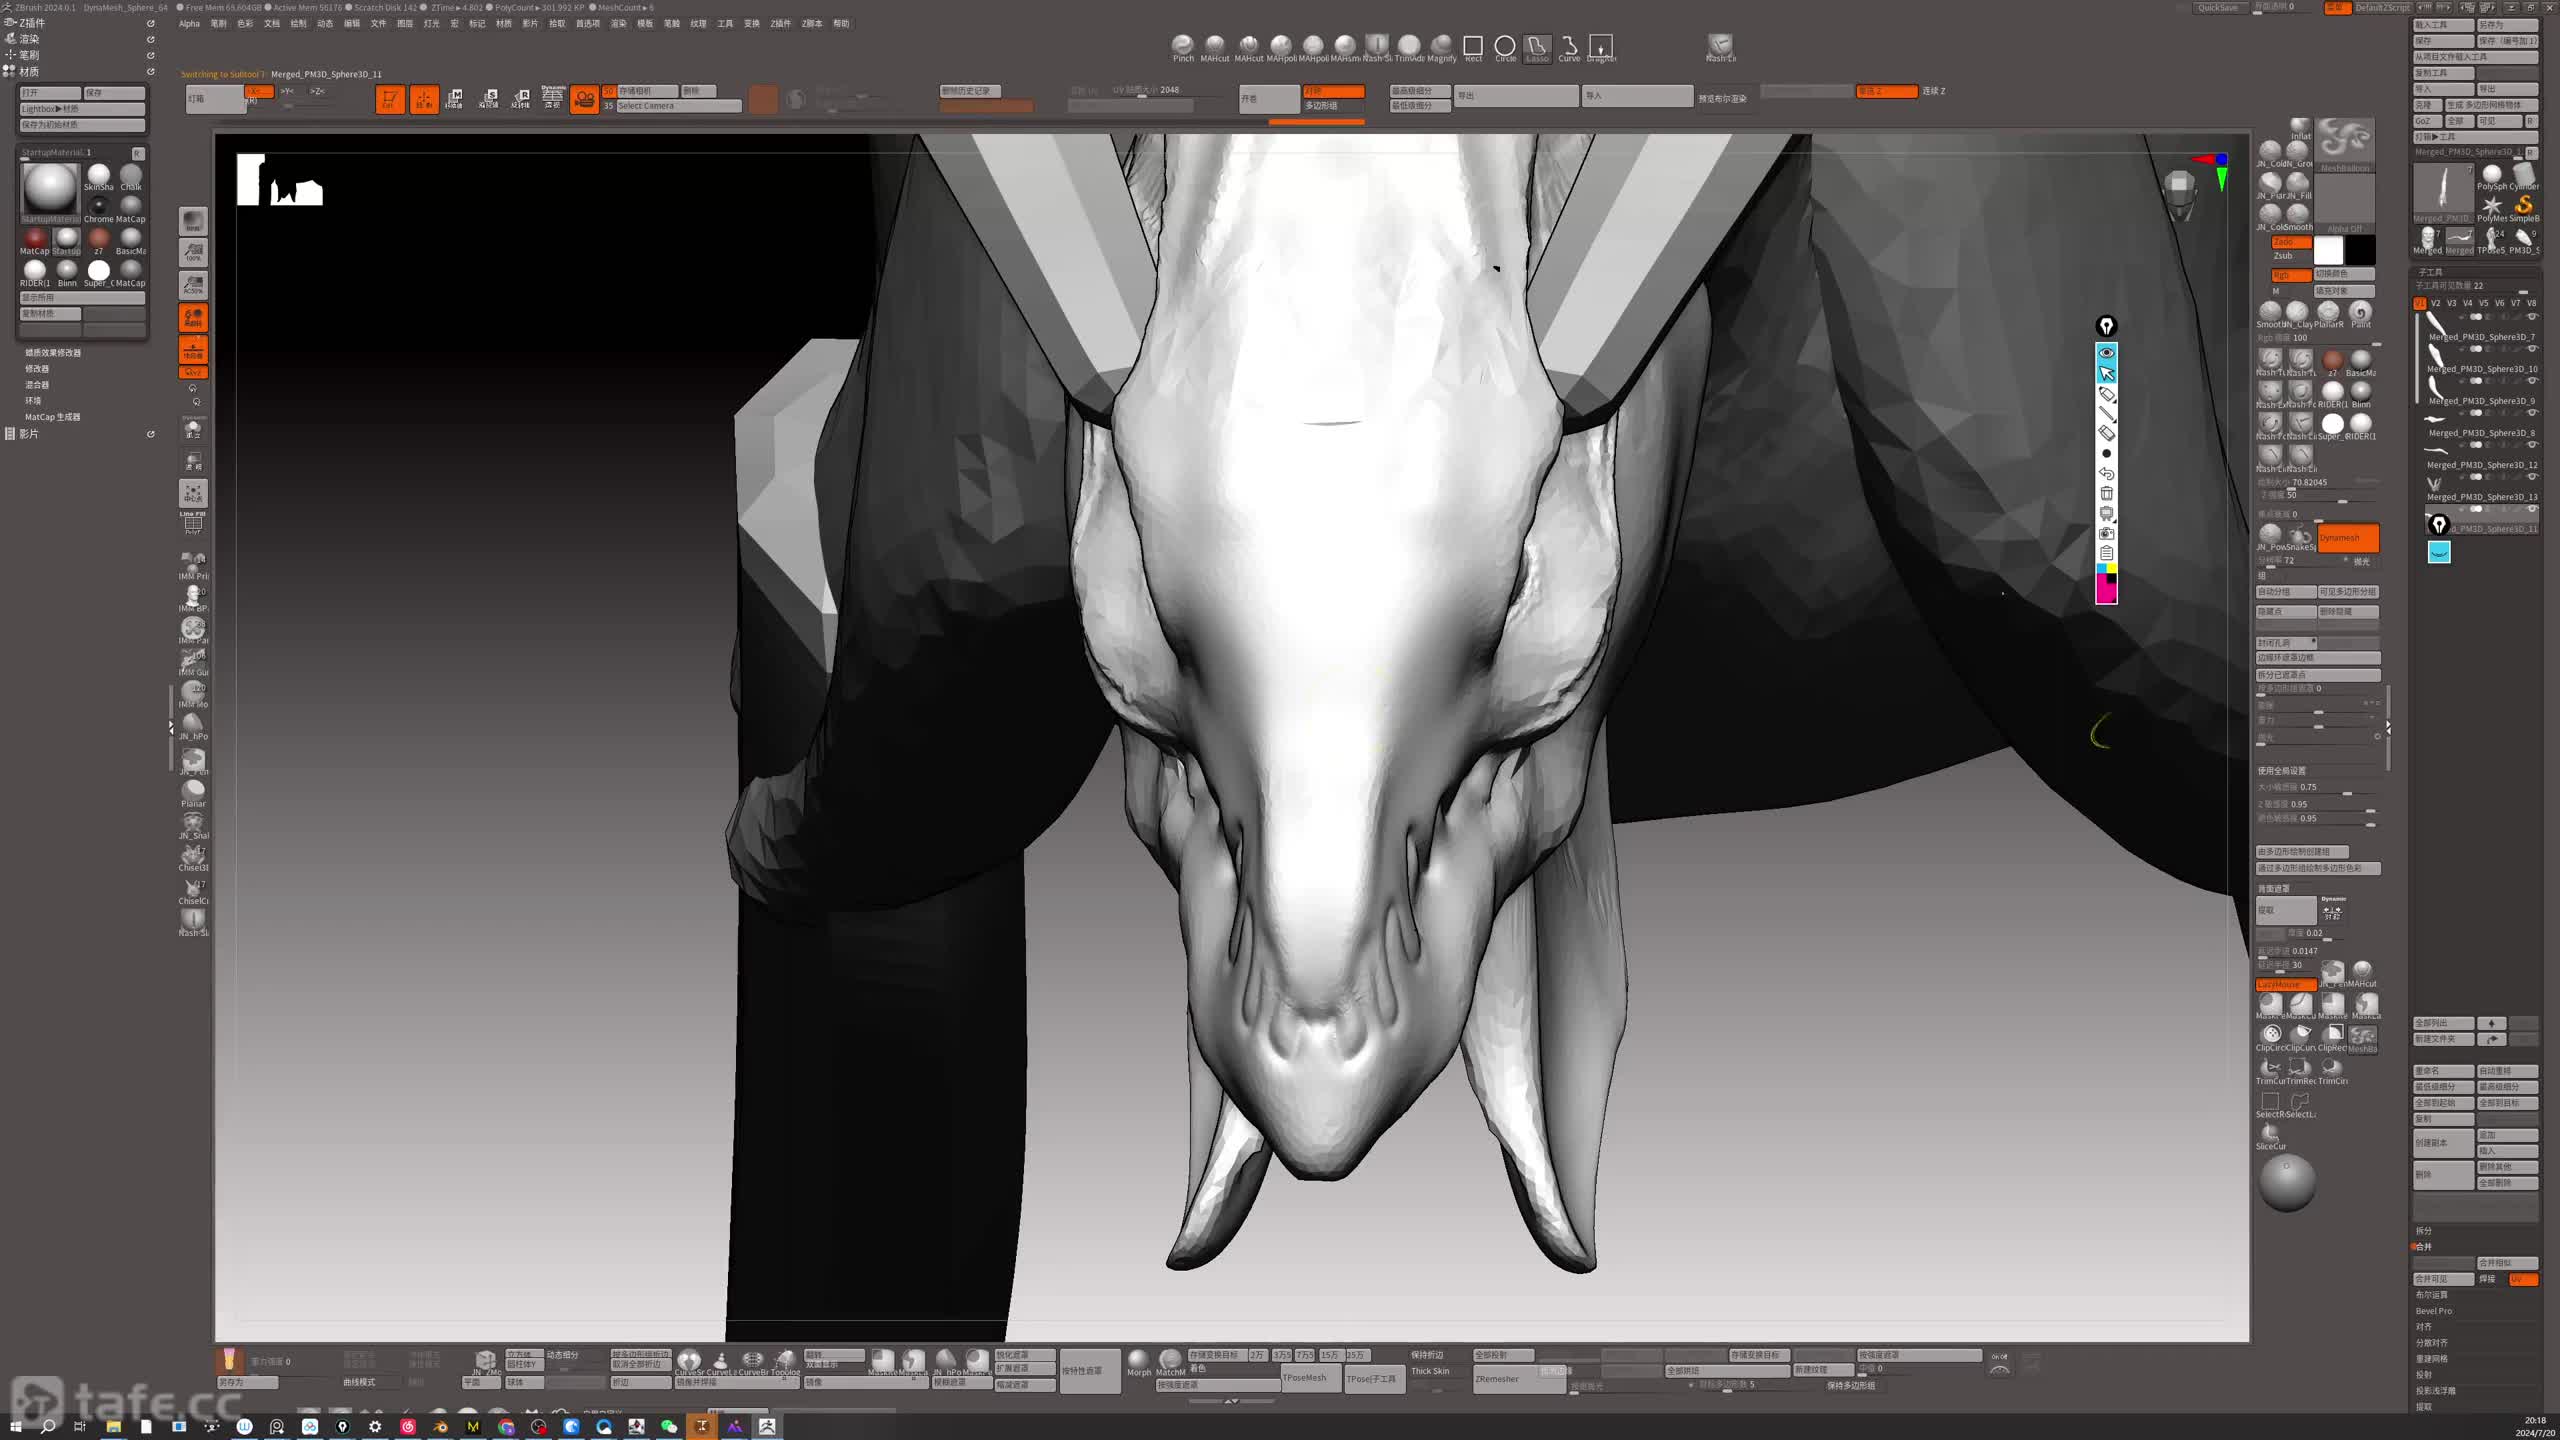Toggle the Zadd mode button

click(x=2290, y=242)
